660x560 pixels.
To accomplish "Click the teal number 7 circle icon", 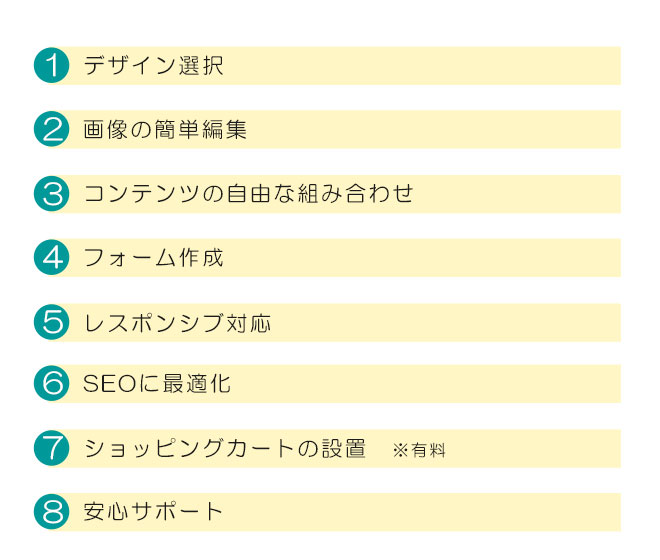I will point(51,448).
